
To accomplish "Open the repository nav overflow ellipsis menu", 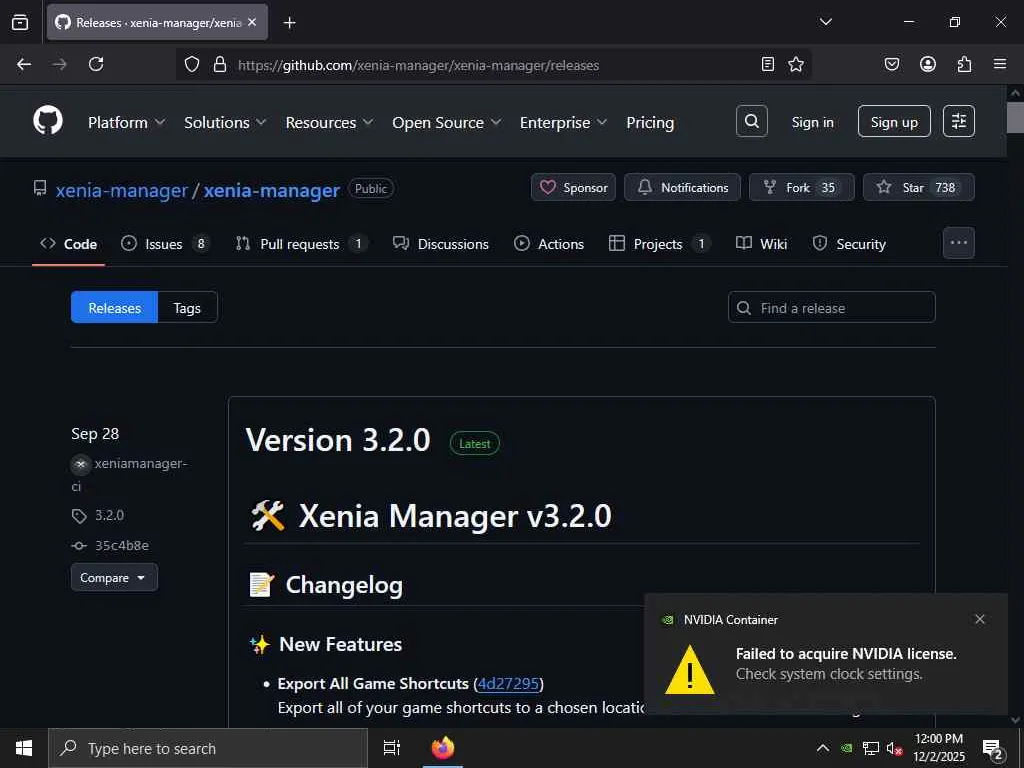I will pyautogui.click(x=959, y=243).
